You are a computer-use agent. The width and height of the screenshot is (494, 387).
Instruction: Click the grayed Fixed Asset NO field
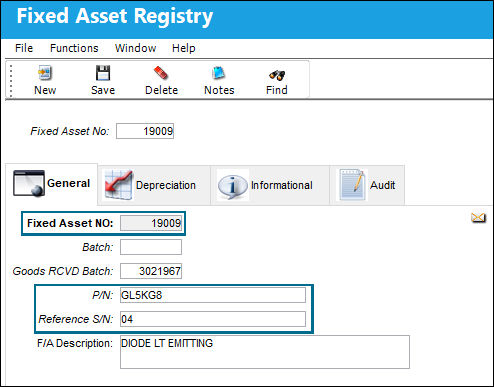151,223
